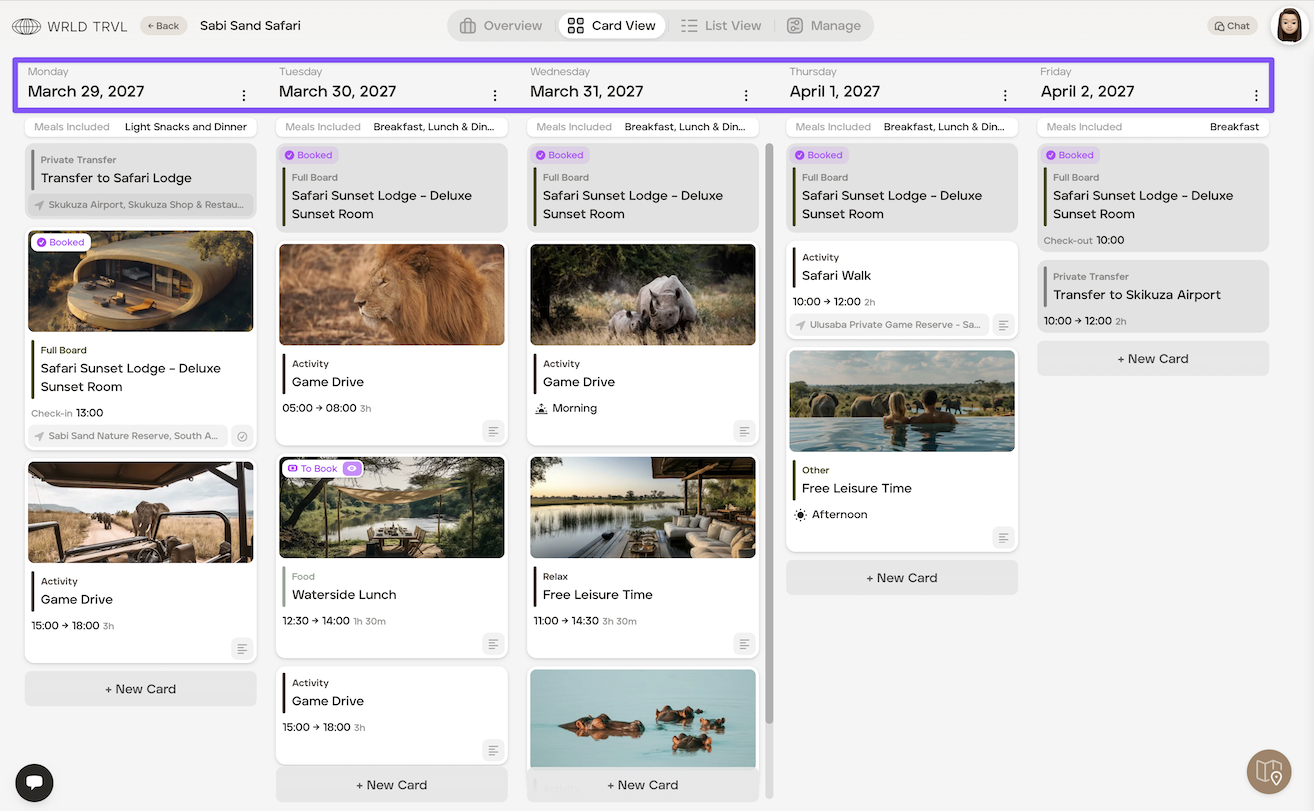
Task: Open the rhino photo on Wednesday's Game Drive
Action: [643, 295]
